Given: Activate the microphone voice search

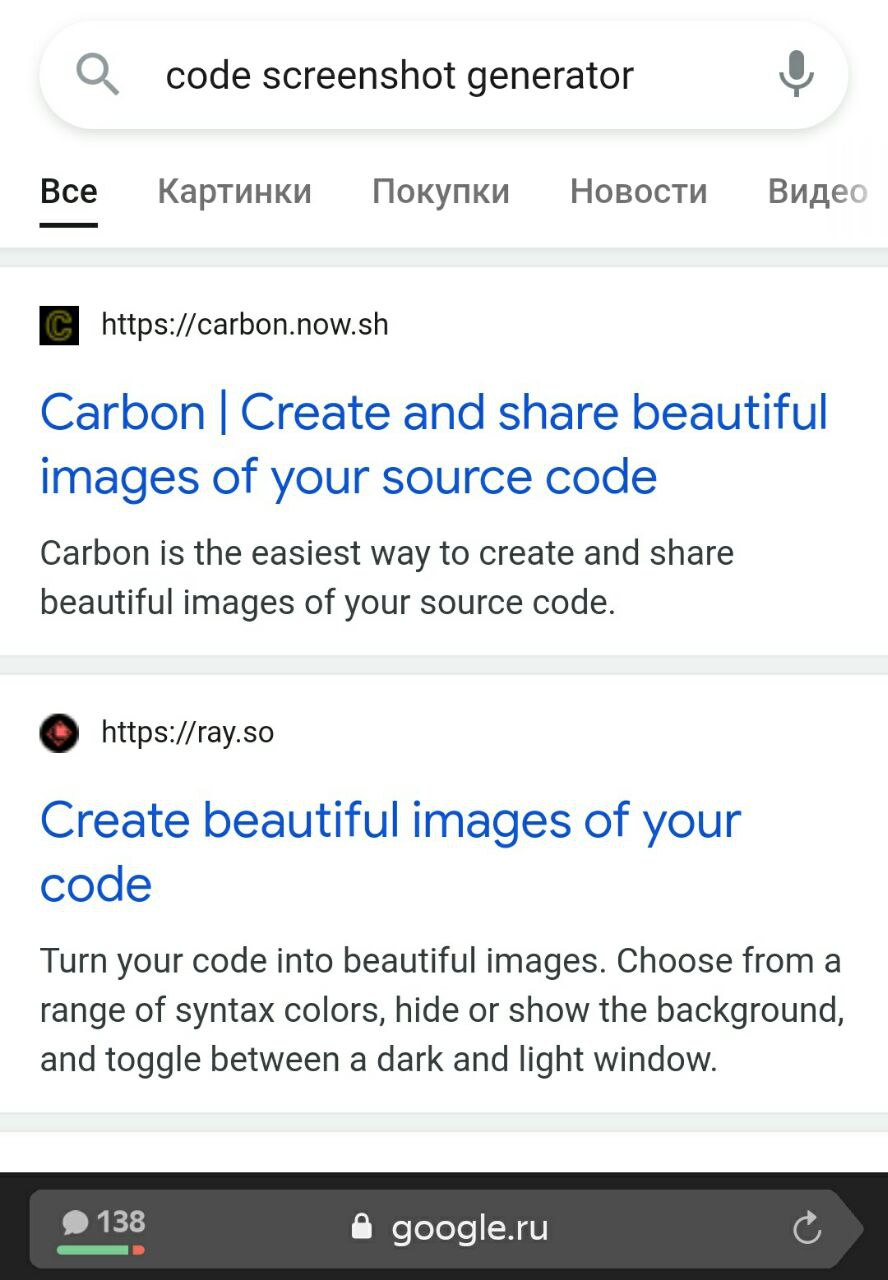Looking at the screenshot, I should [796, 75].
